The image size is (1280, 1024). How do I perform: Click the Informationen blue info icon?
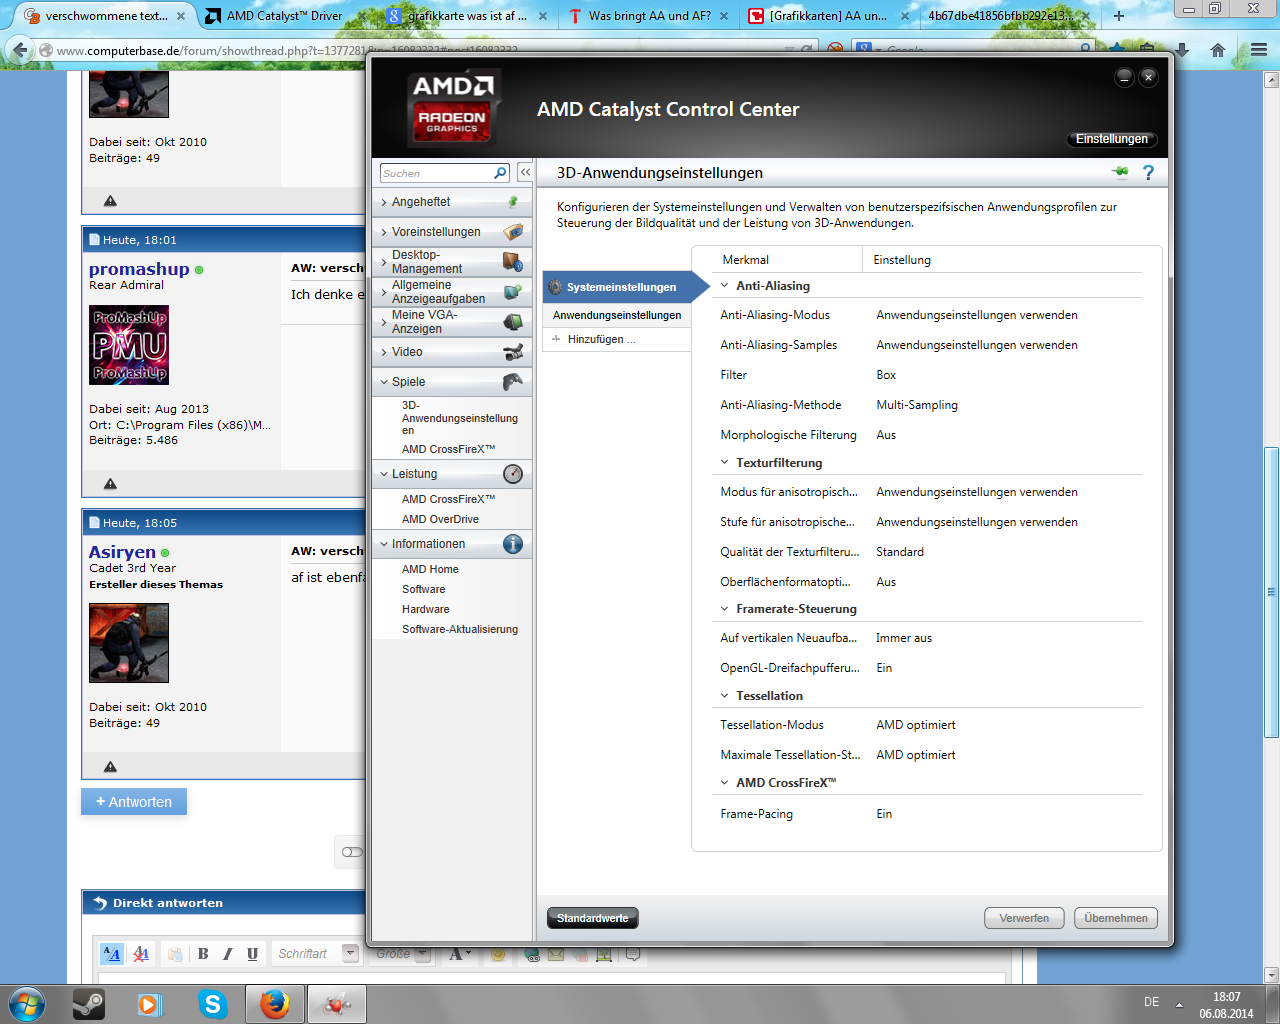click(x=513, y=544)
